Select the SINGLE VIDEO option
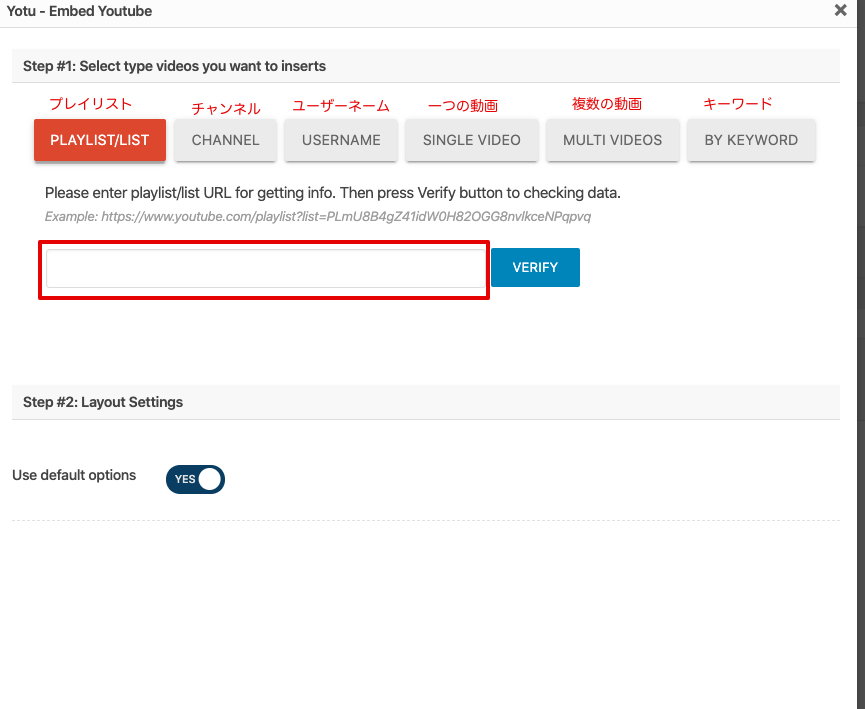The width and height of the screenshot is (865, 709). coord(472,140)
